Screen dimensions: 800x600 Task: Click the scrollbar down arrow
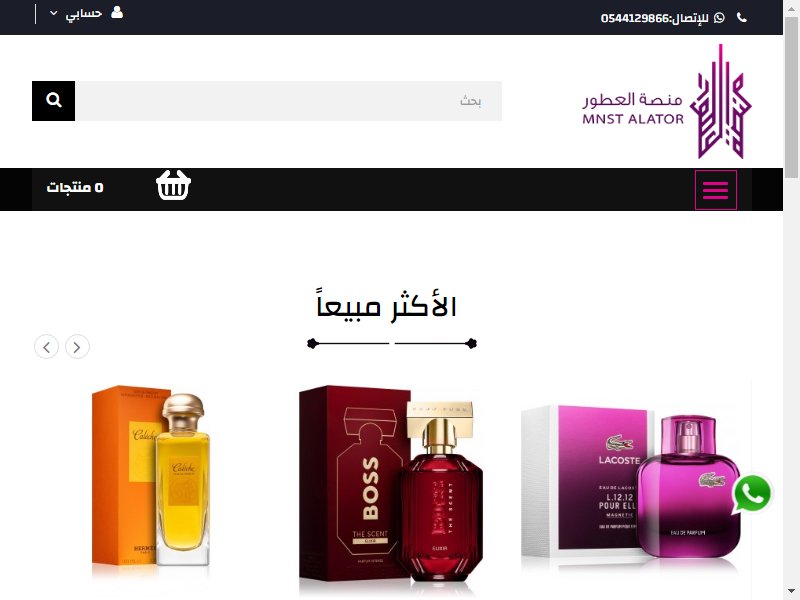tap(791, 592)
